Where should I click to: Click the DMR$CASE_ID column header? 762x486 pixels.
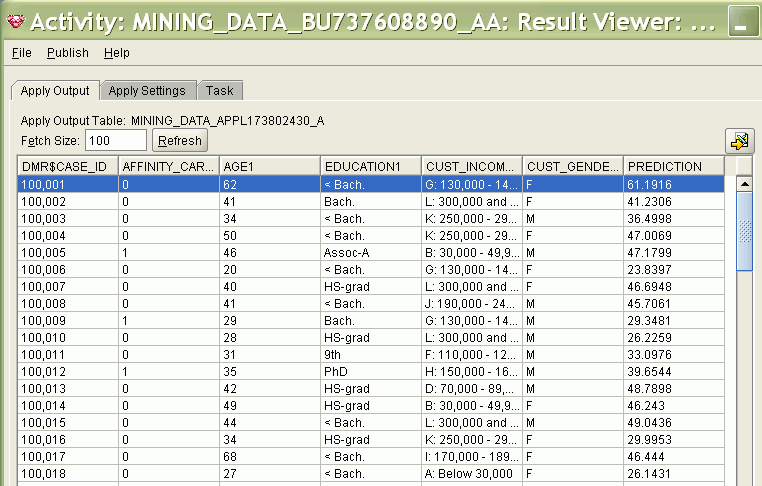click(x=68, y=166)
